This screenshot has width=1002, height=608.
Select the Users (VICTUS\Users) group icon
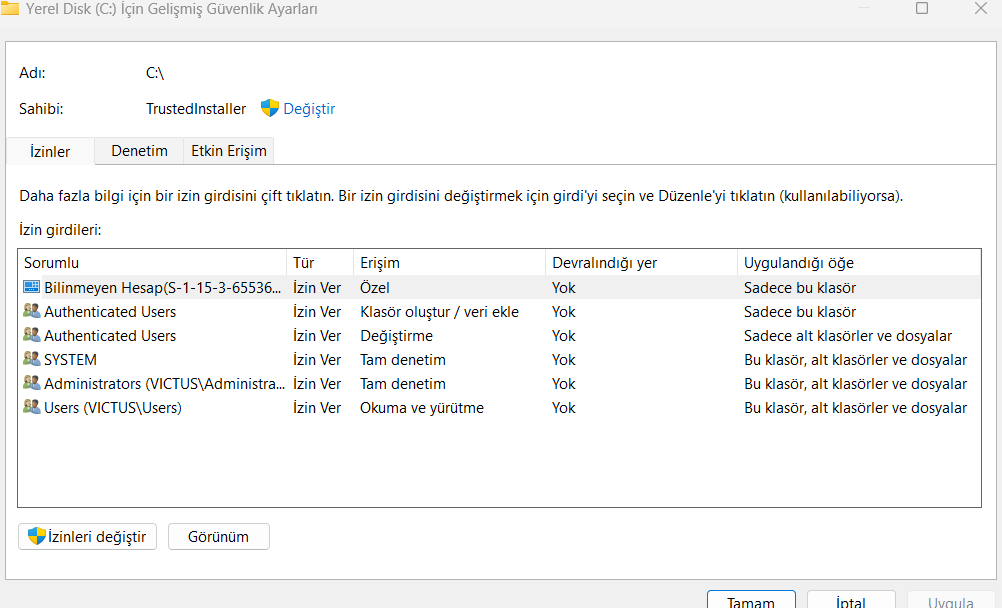pos(33,407)
